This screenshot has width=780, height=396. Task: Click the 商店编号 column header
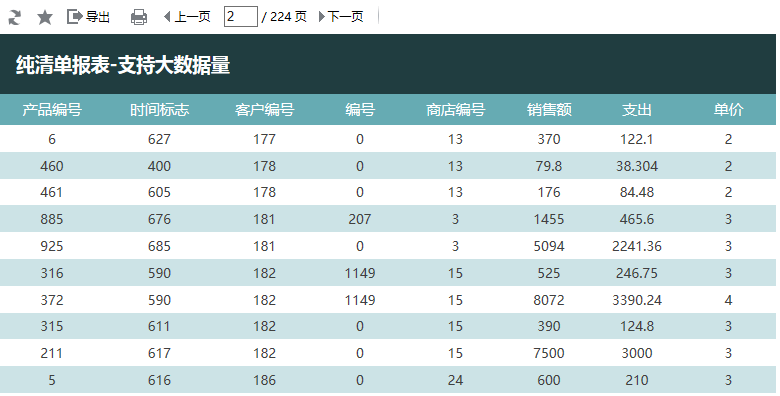tap(455, 109)
